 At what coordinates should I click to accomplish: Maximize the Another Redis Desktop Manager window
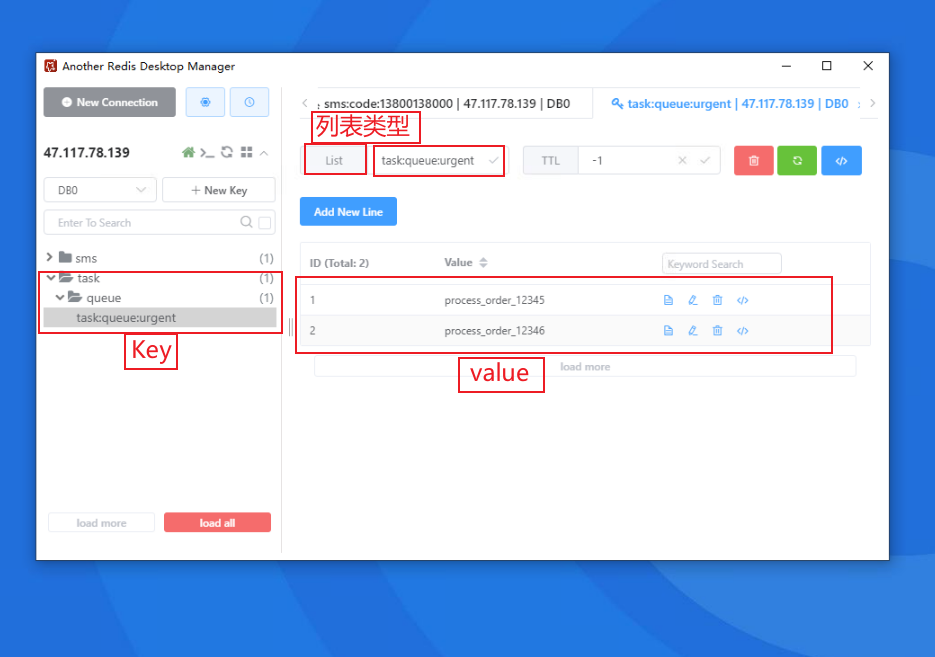pyautogui.click(x=826, y=66)
